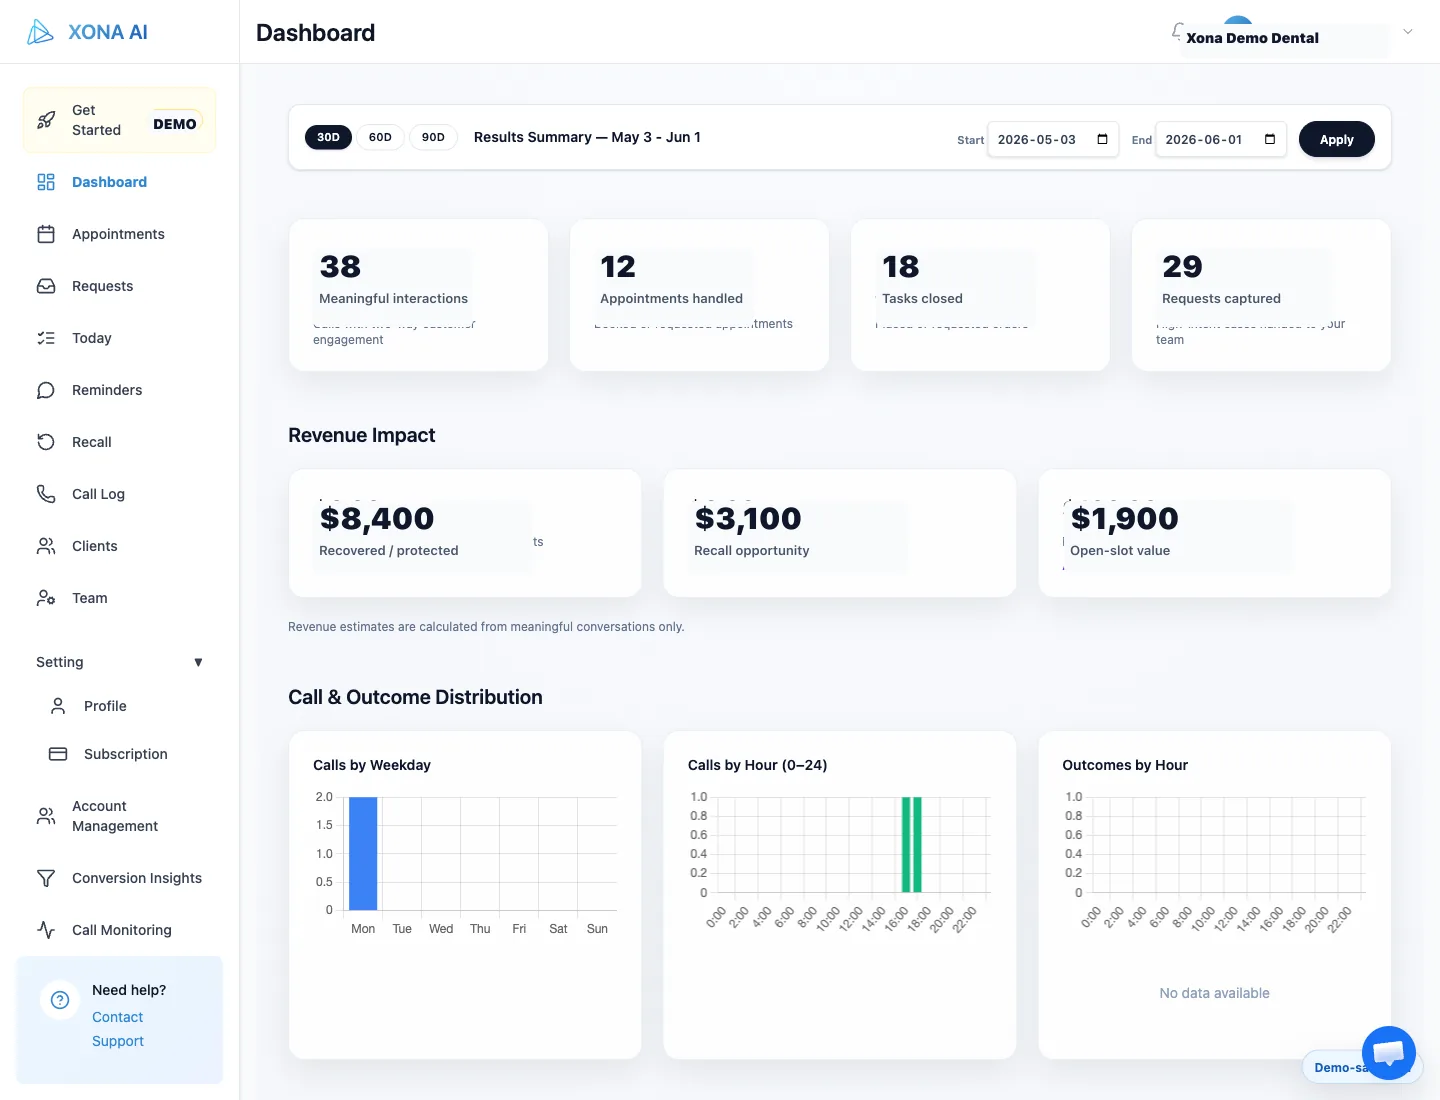This screenshot has width=1440, height=1100.
Task: Click the Calls by Weekday chart title
Action: [372, 765]
